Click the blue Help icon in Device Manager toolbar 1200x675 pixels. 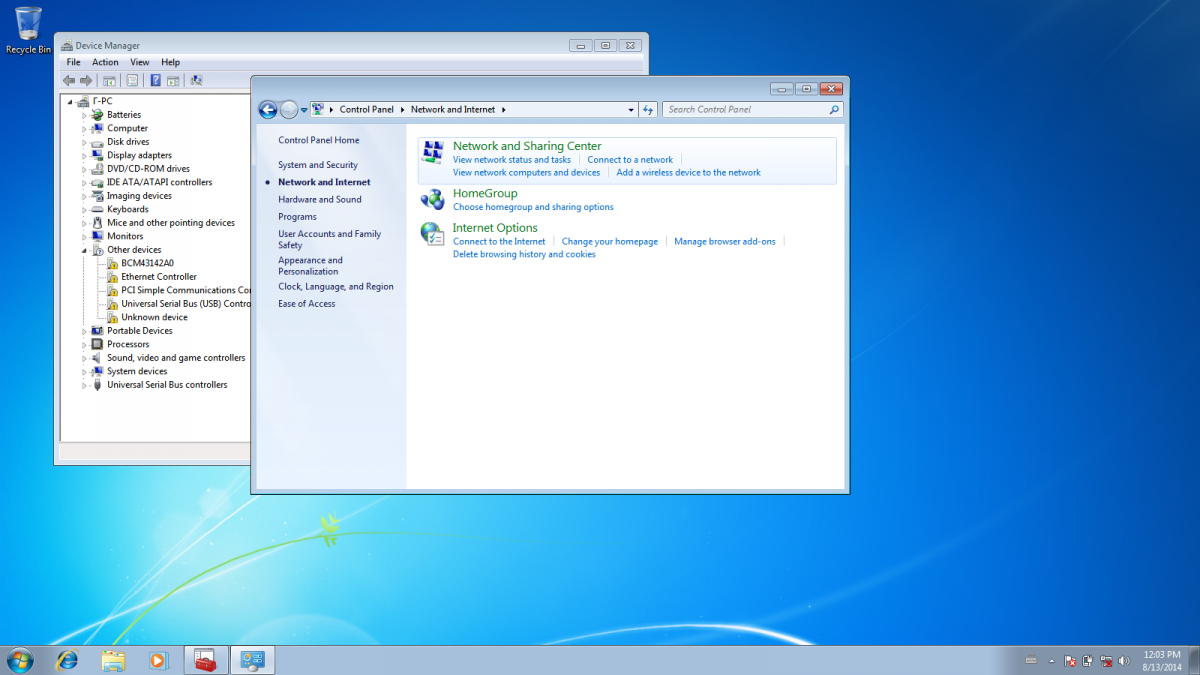coord(155,80)
